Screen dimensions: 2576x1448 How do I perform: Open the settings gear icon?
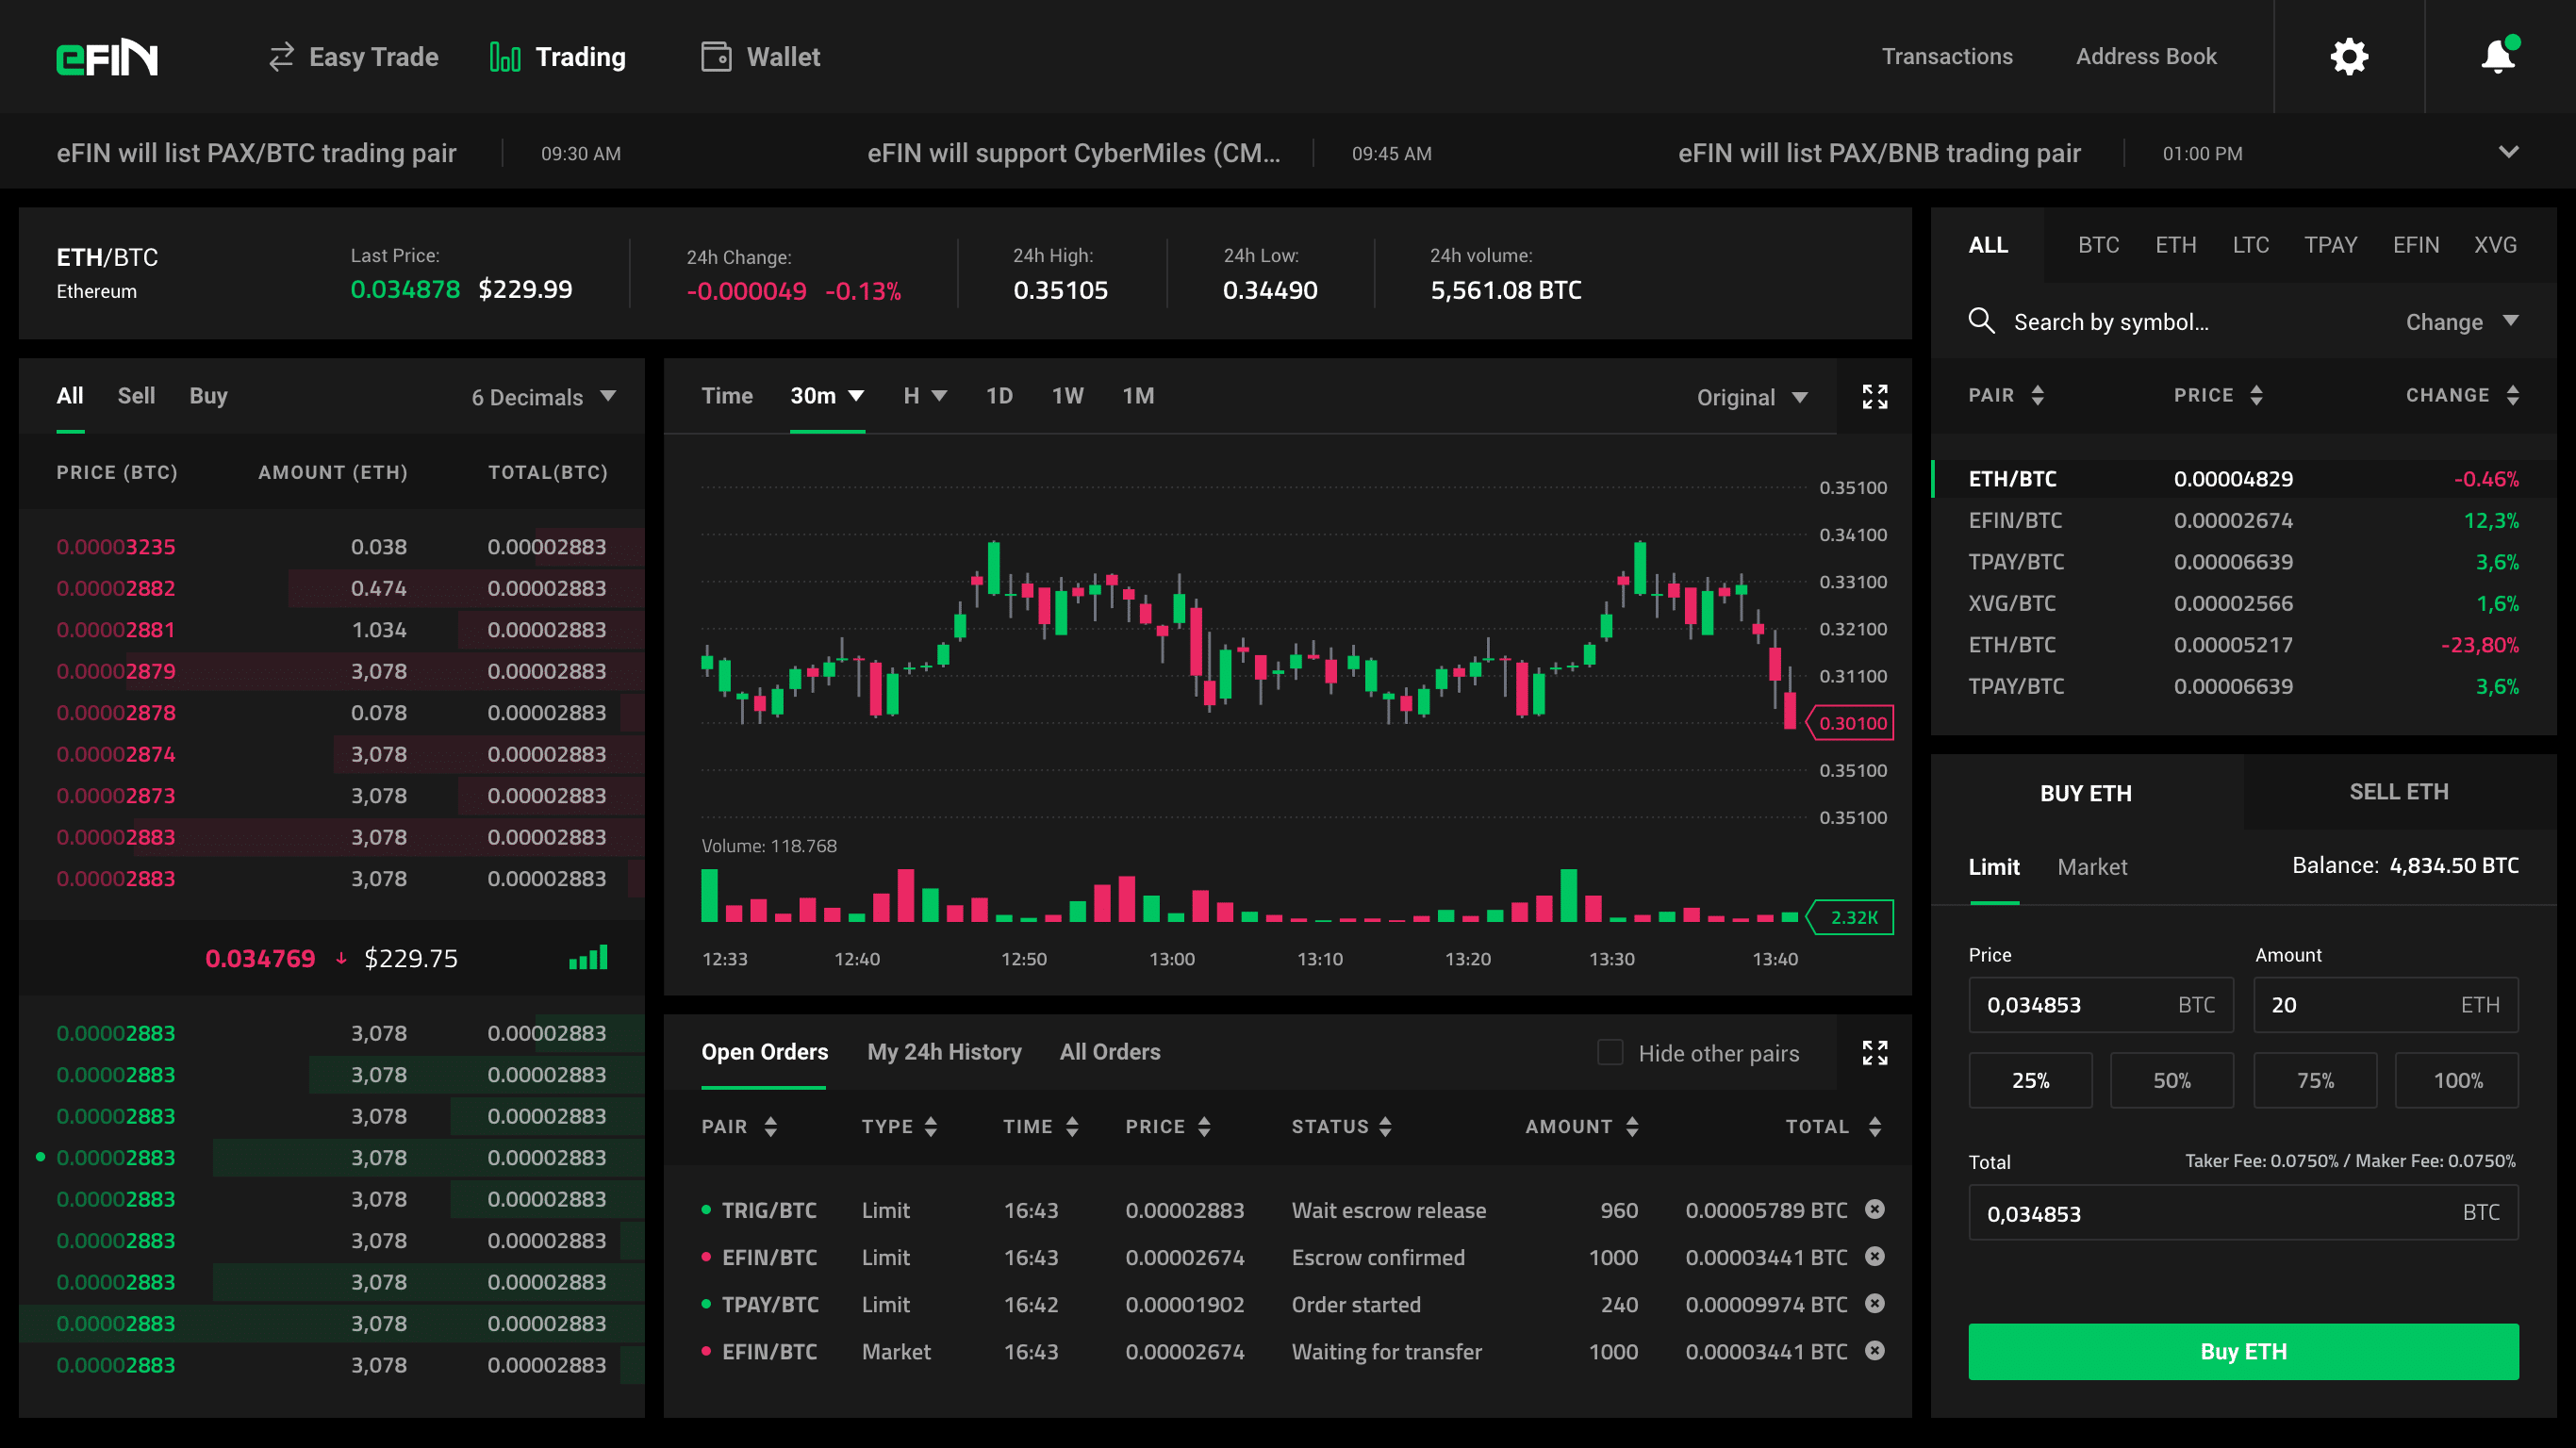tap(2348, 57)
